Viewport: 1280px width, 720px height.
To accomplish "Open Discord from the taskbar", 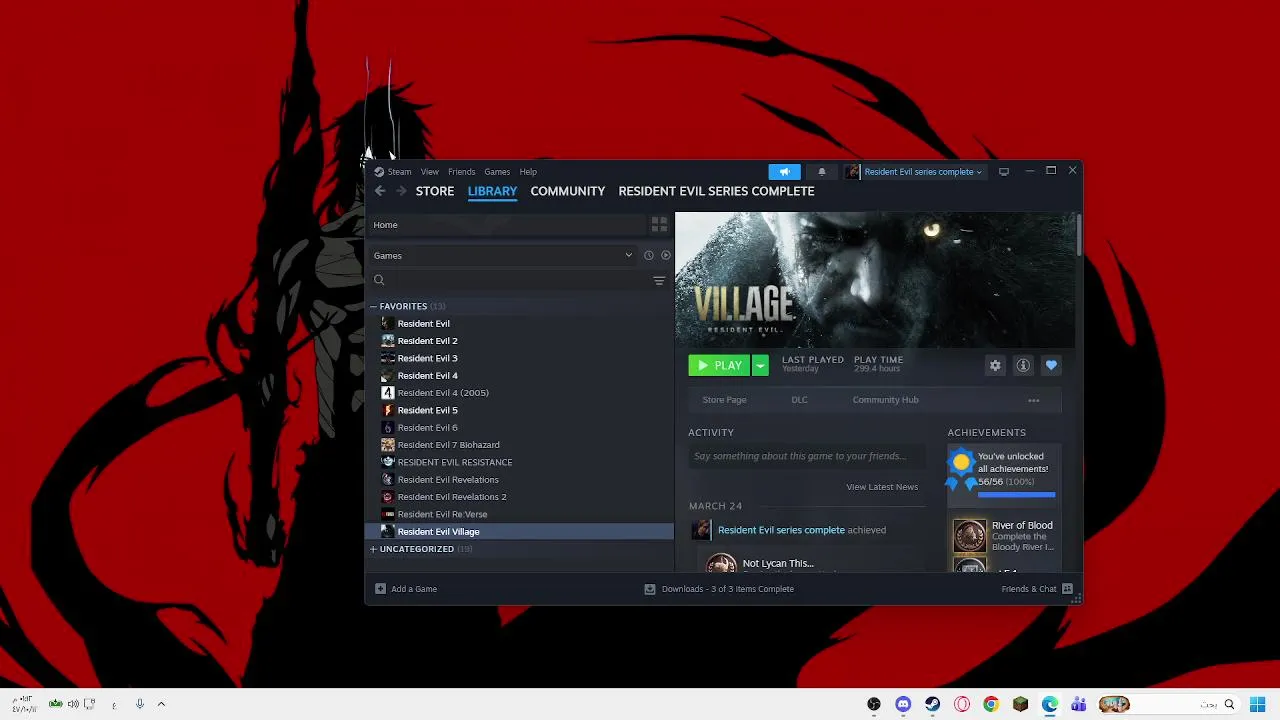I will tap(903, 704).
